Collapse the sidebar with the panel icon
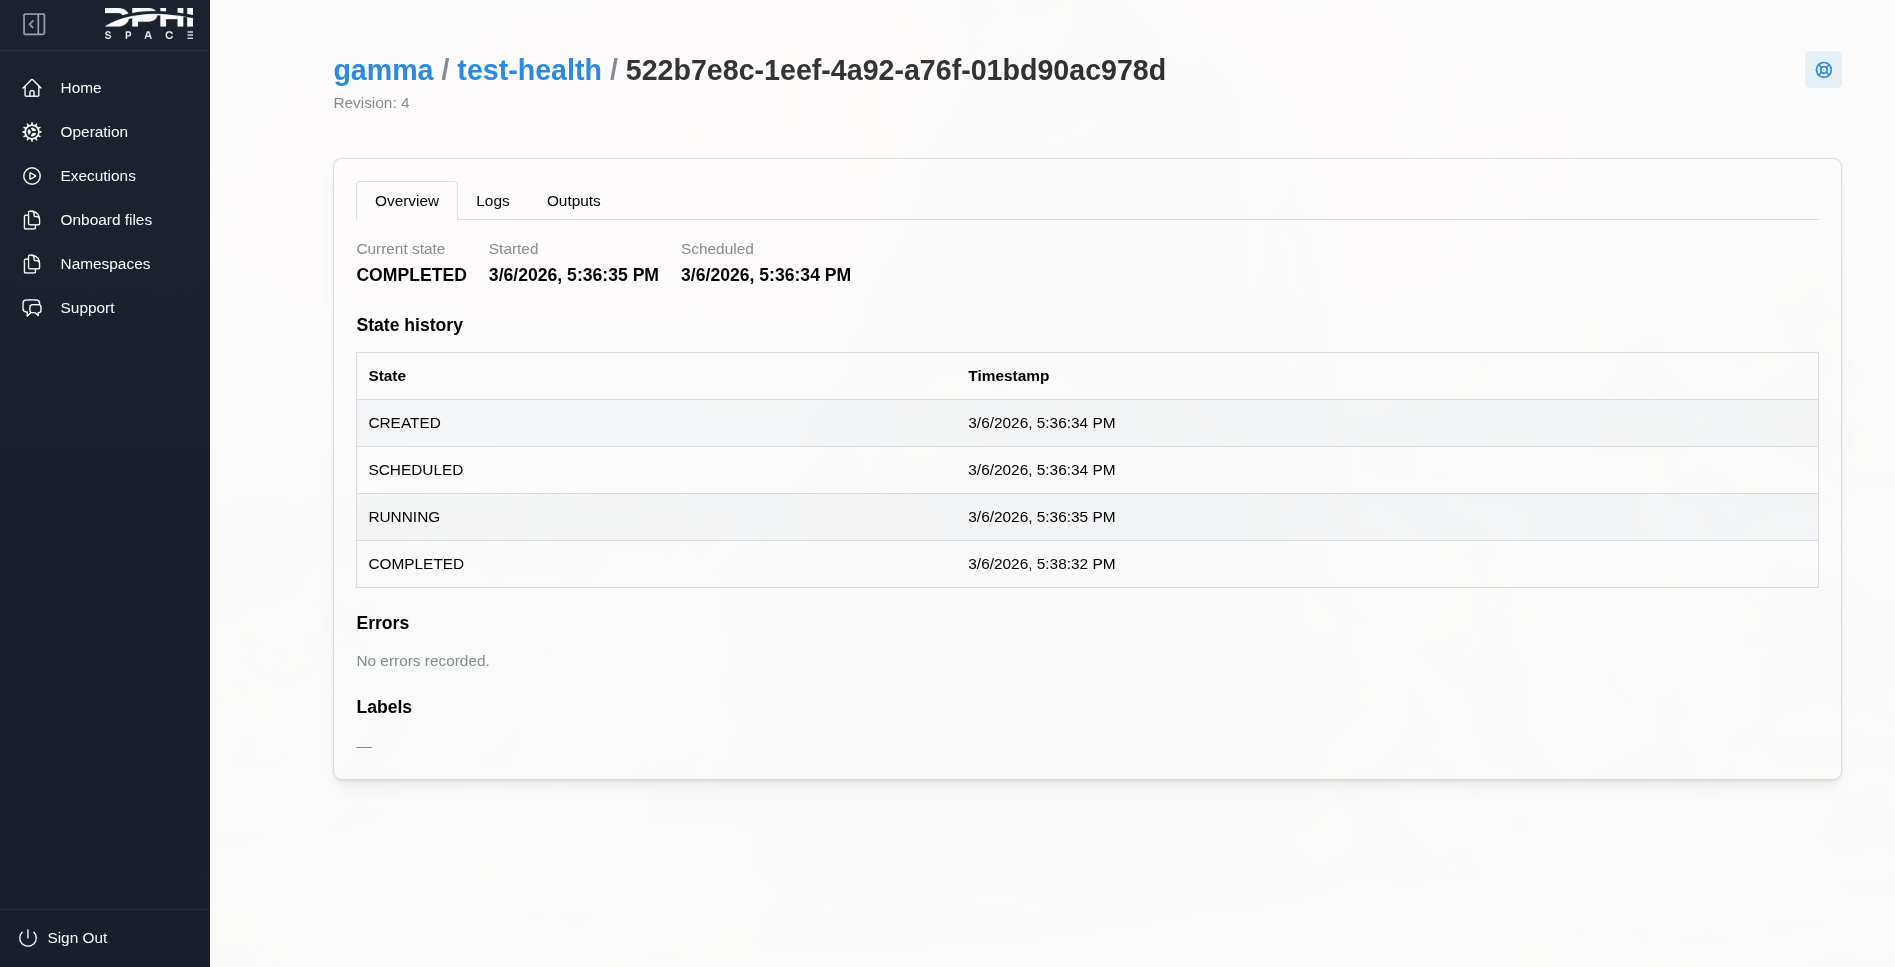 [x=34, y=24]
